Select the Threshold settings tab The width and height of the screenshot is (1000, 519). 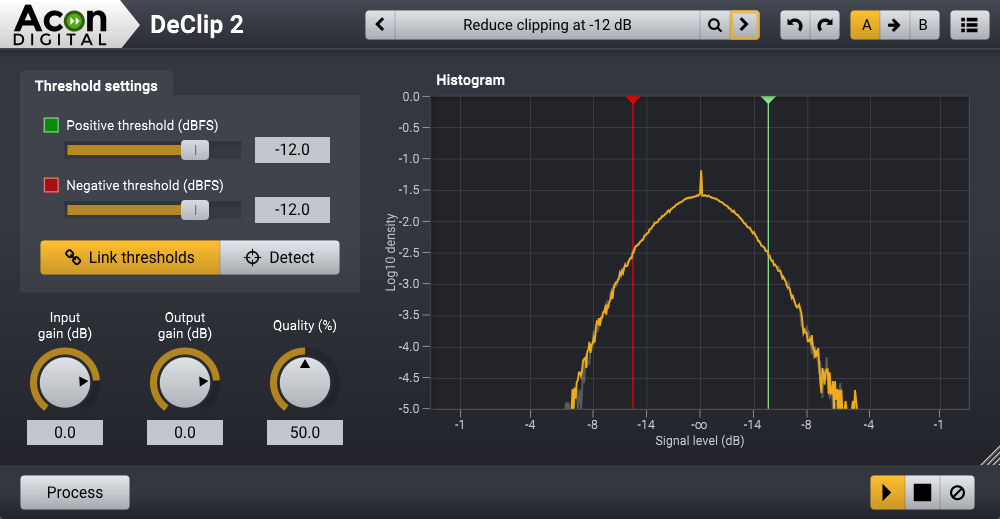click(96, 85)
